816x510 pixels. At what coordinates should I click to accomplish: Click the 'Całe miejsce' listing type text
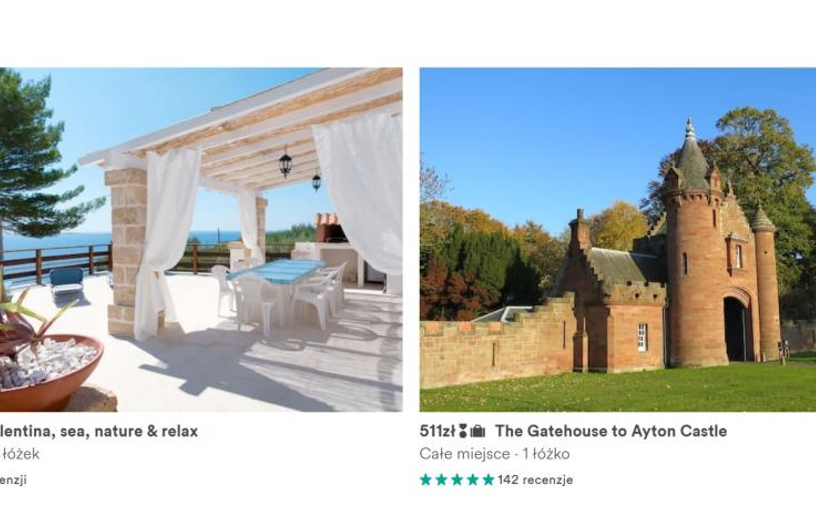(465, 454)
